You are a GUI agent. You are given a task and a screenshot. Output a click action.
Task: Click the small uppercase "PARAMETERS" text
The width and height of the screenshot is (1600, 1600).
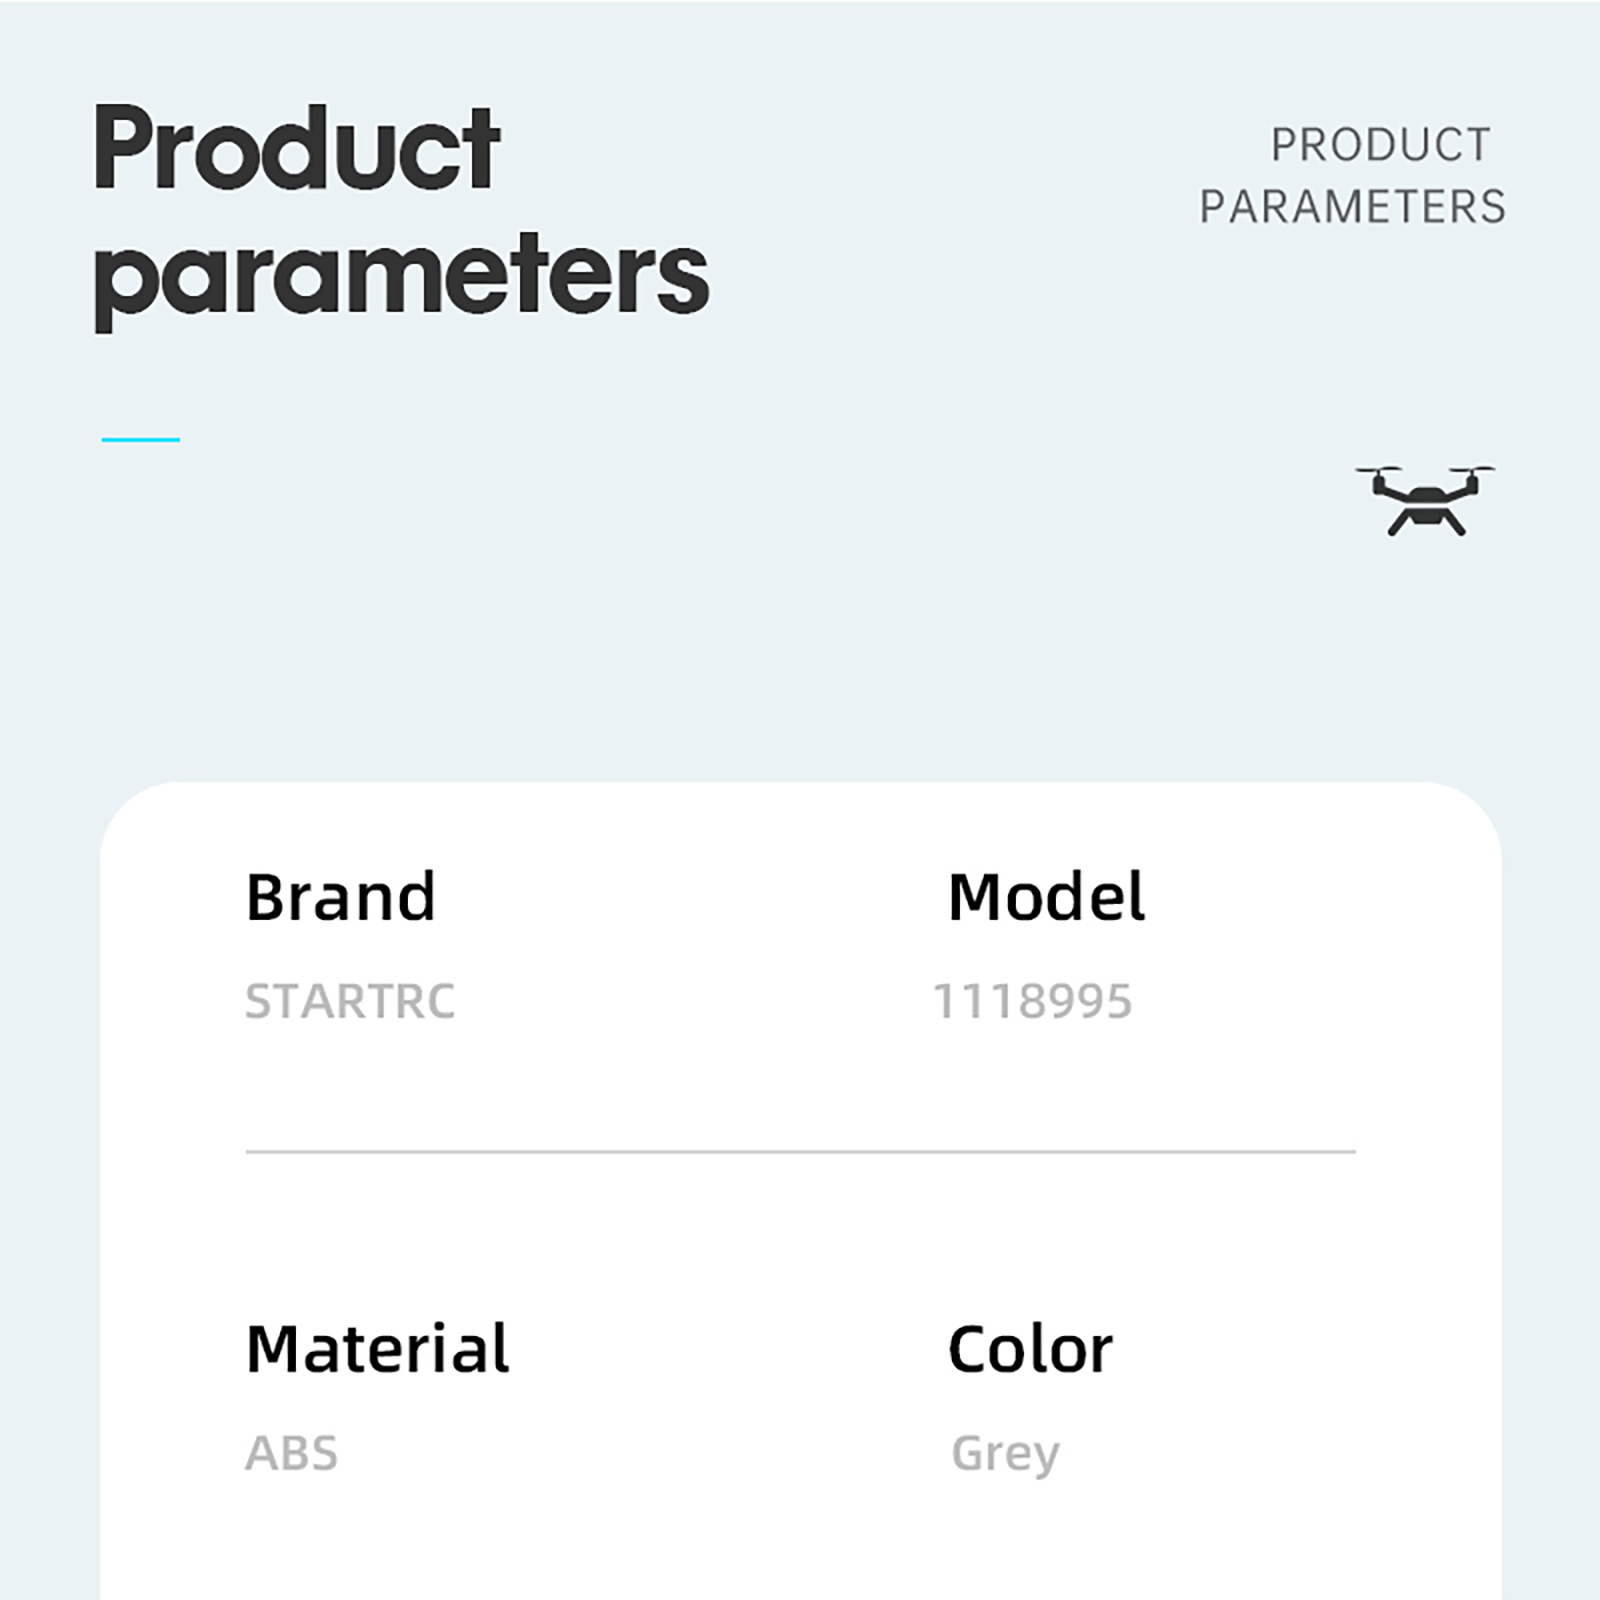pyautogui.click(x=1353, y=207)
